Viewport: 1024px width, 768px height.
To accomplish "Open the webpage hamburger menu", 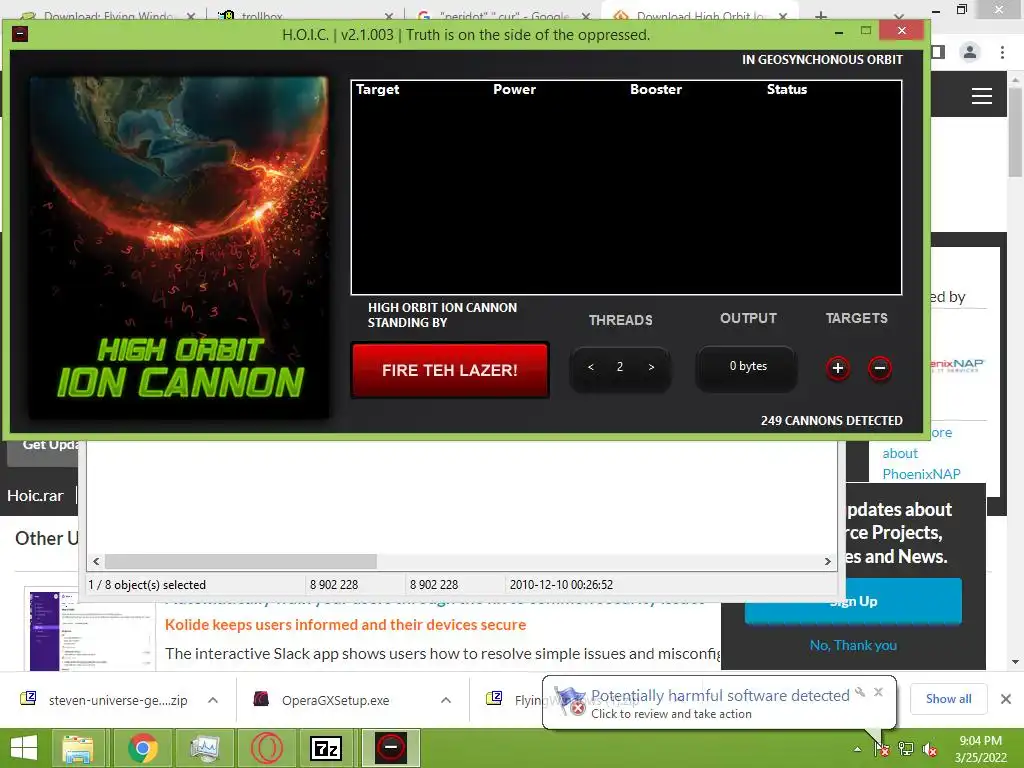I will point(982,96).
